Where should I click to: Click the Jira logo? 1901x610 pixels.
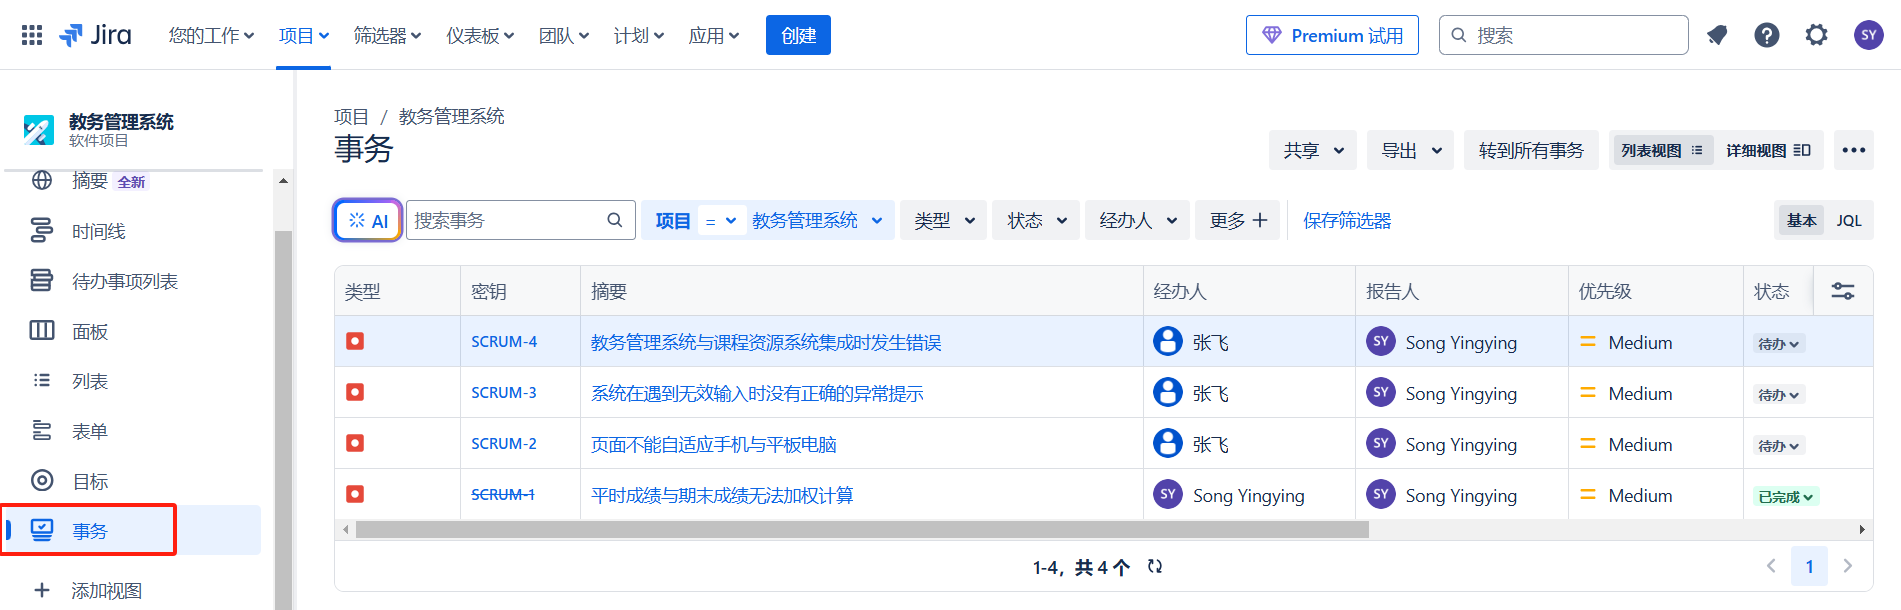click(96, 35)
